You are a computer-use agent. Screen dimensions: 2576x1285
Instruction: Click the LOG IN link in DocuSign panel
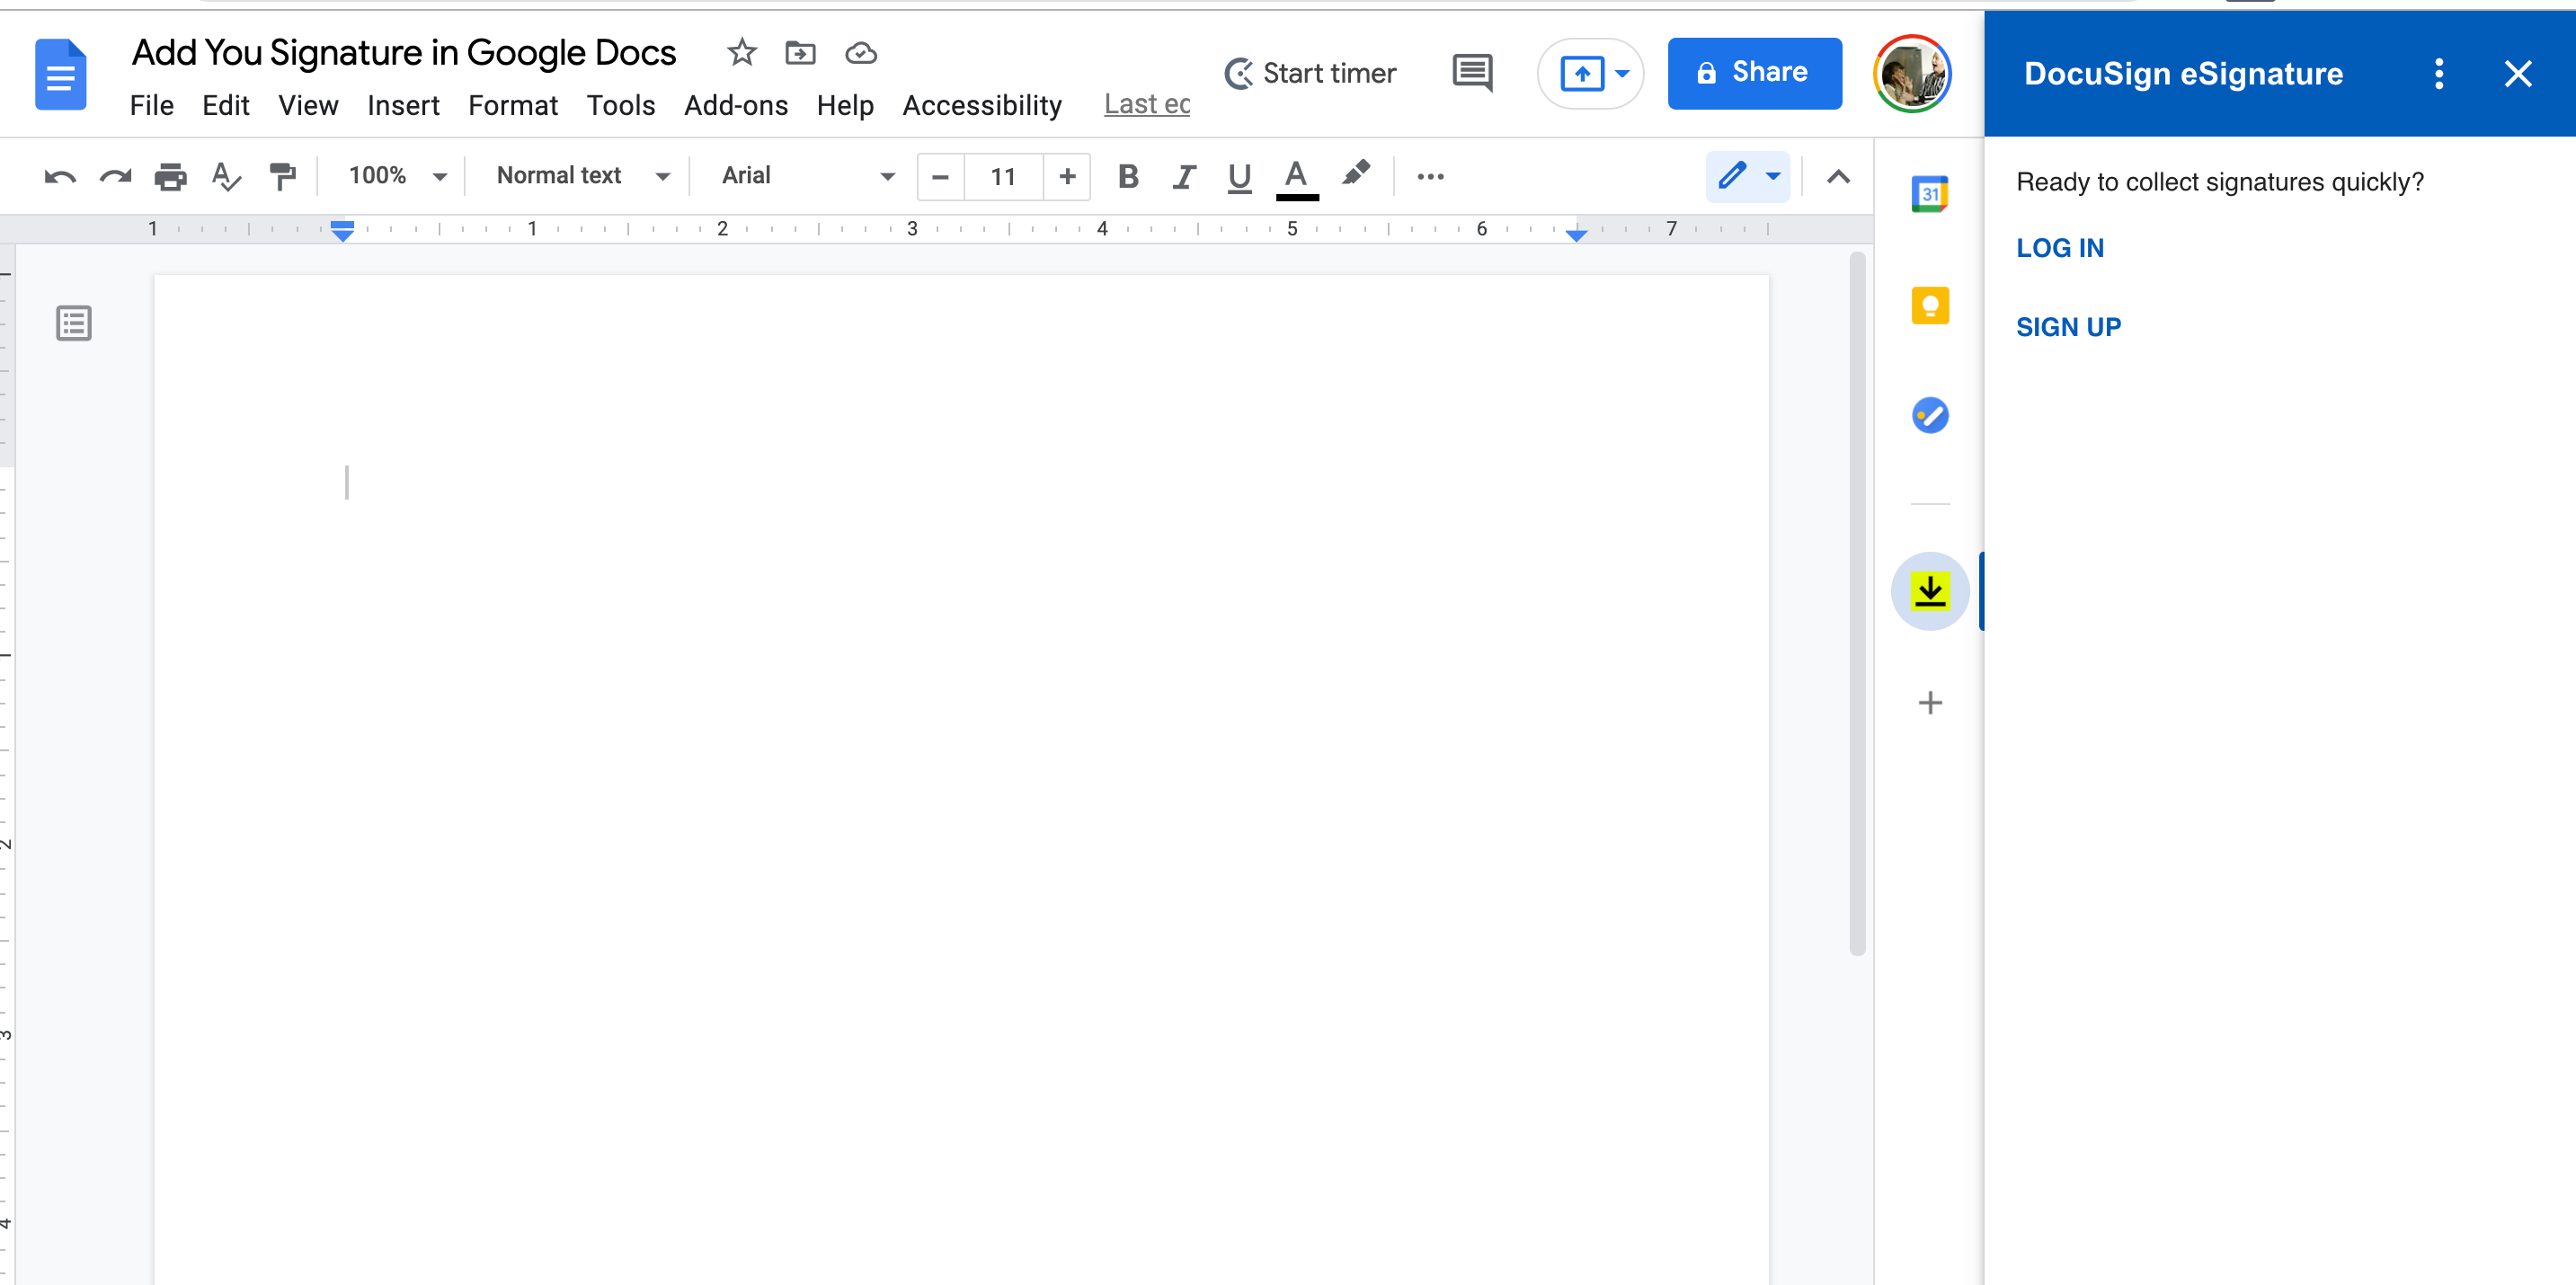2059,248
